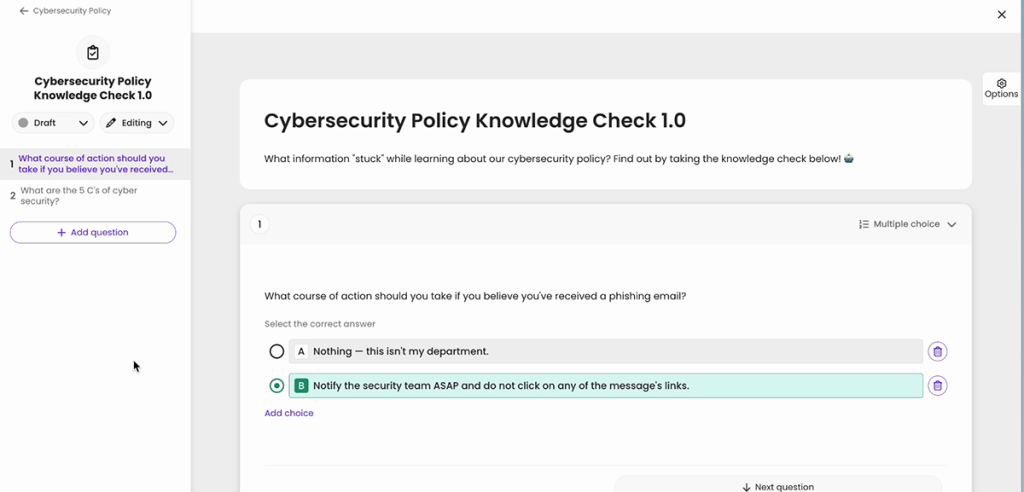
Task: Delete choice A using its trash icon
Action: point(937,351)
